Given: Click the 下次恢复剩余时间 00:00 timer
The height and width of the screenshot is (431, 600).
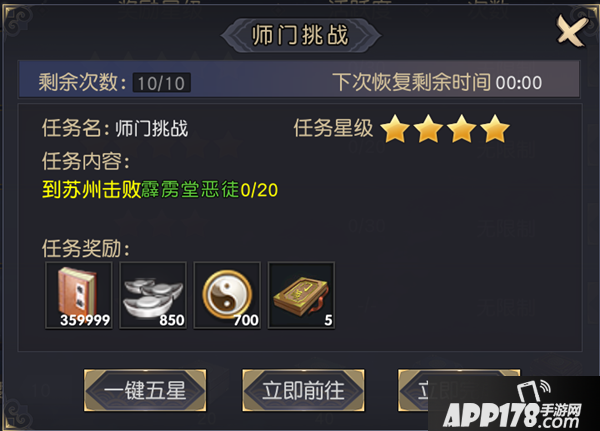Looking at the screenshot, I should pos(437,82).
